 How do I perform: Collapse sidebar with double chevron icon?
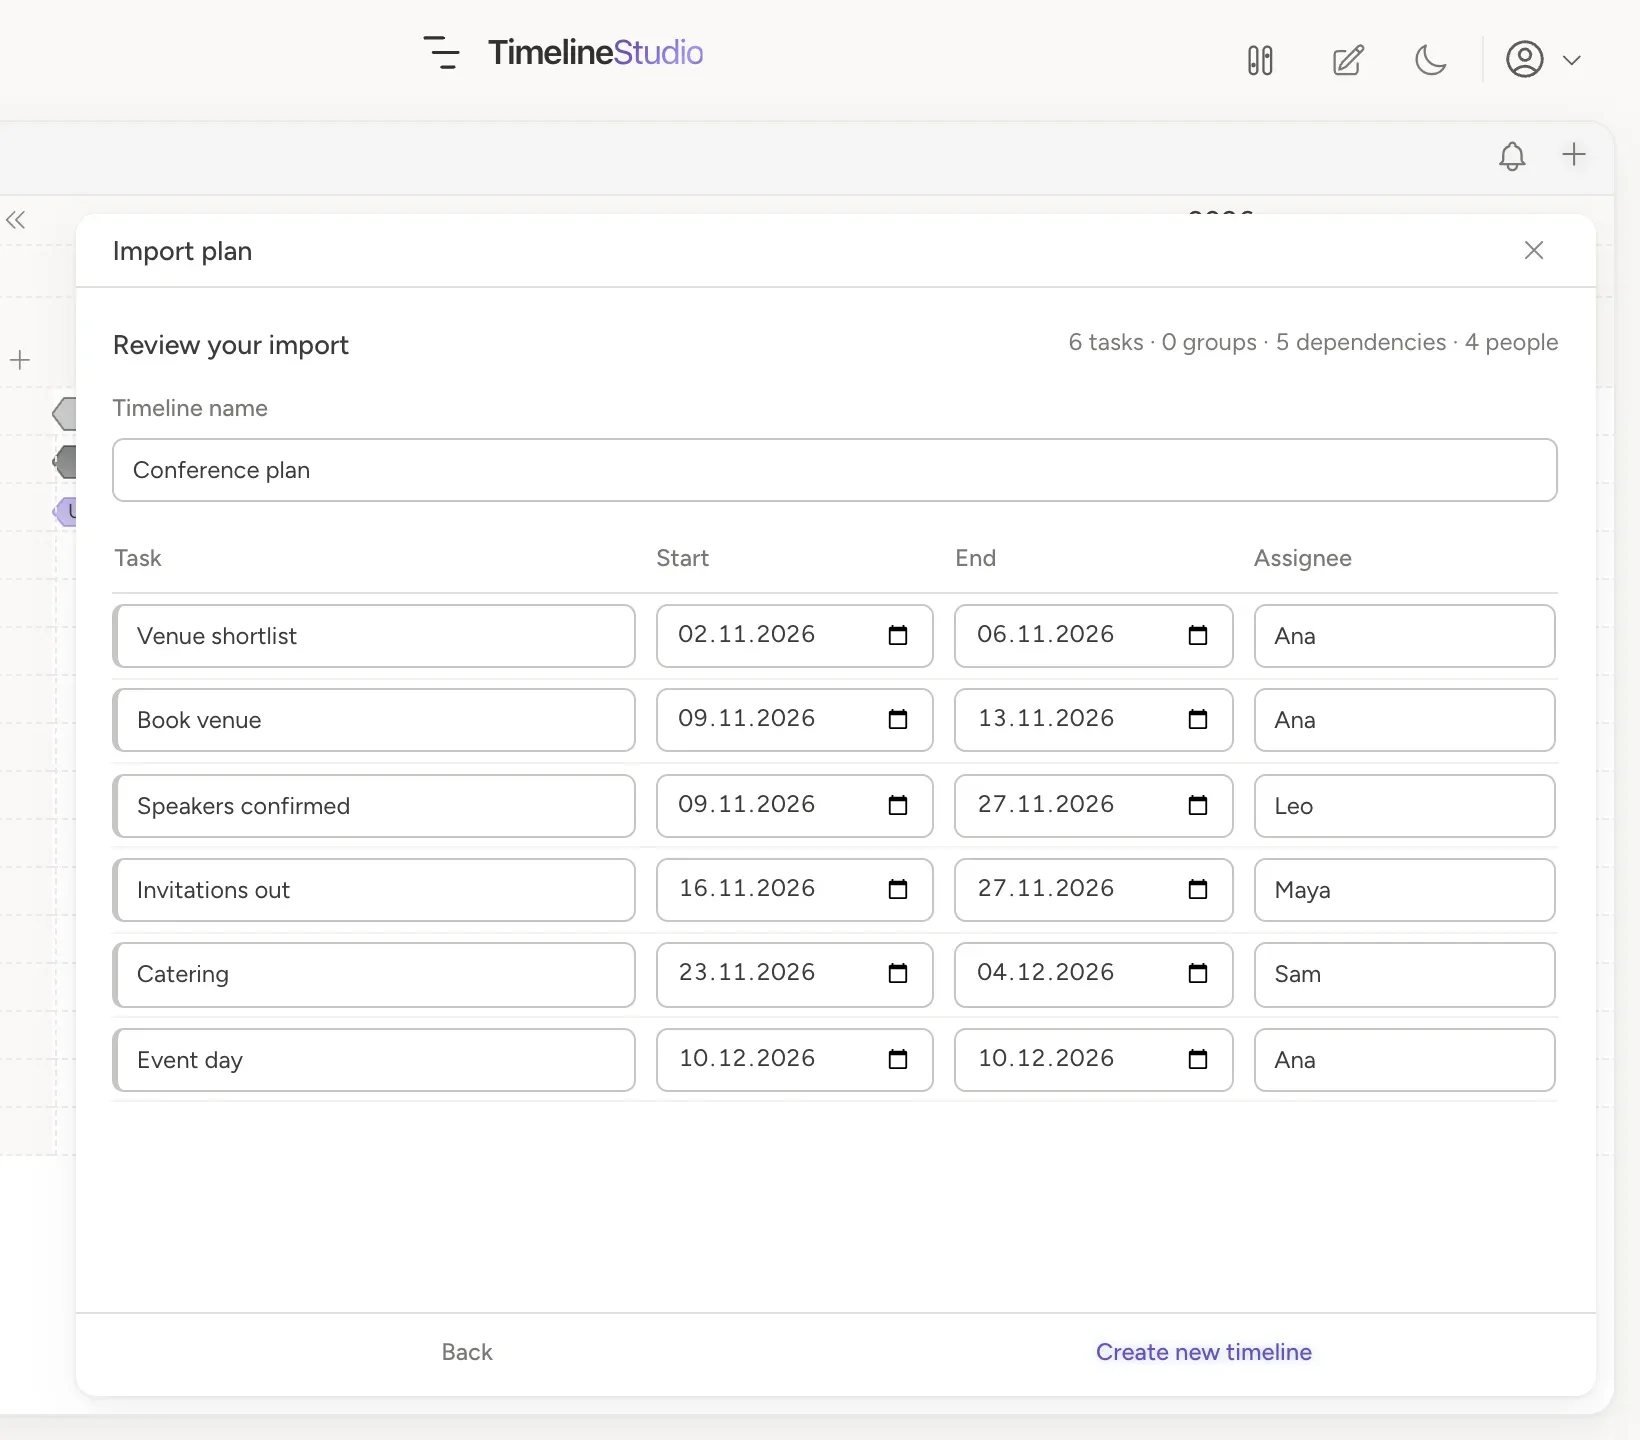[15, 220]
